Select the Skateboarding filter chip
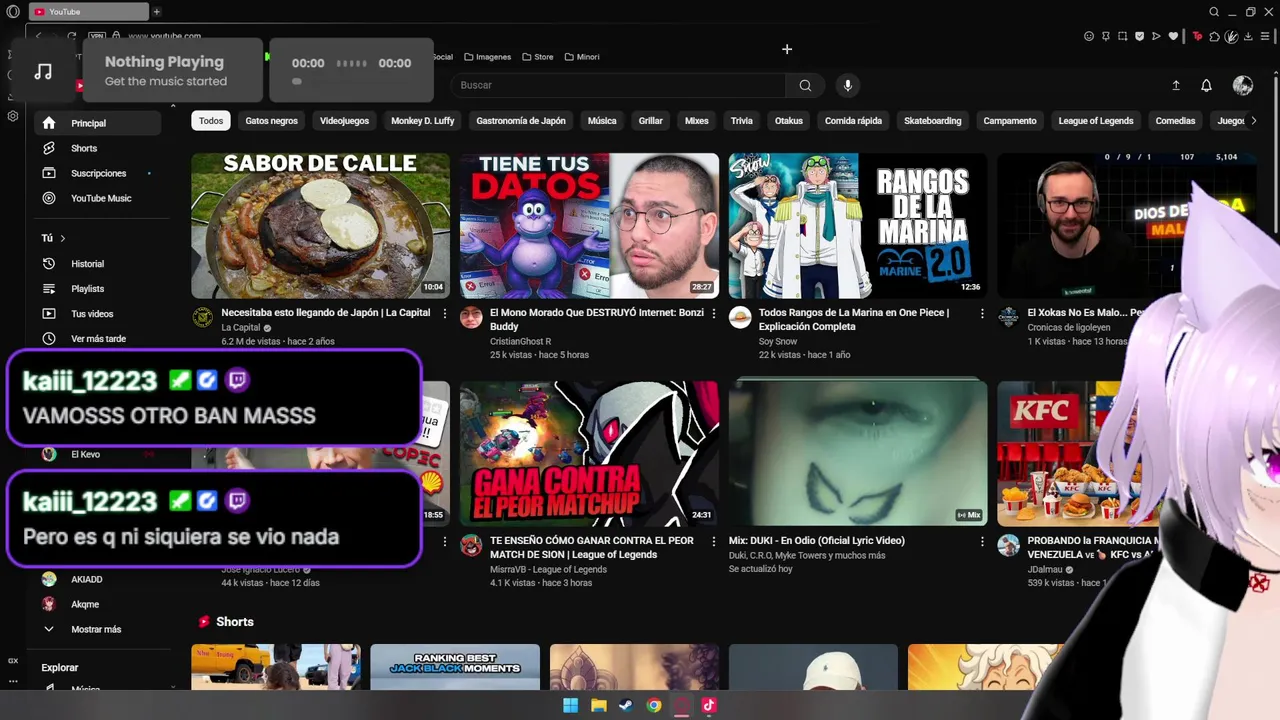 click(x=933, y=121)
